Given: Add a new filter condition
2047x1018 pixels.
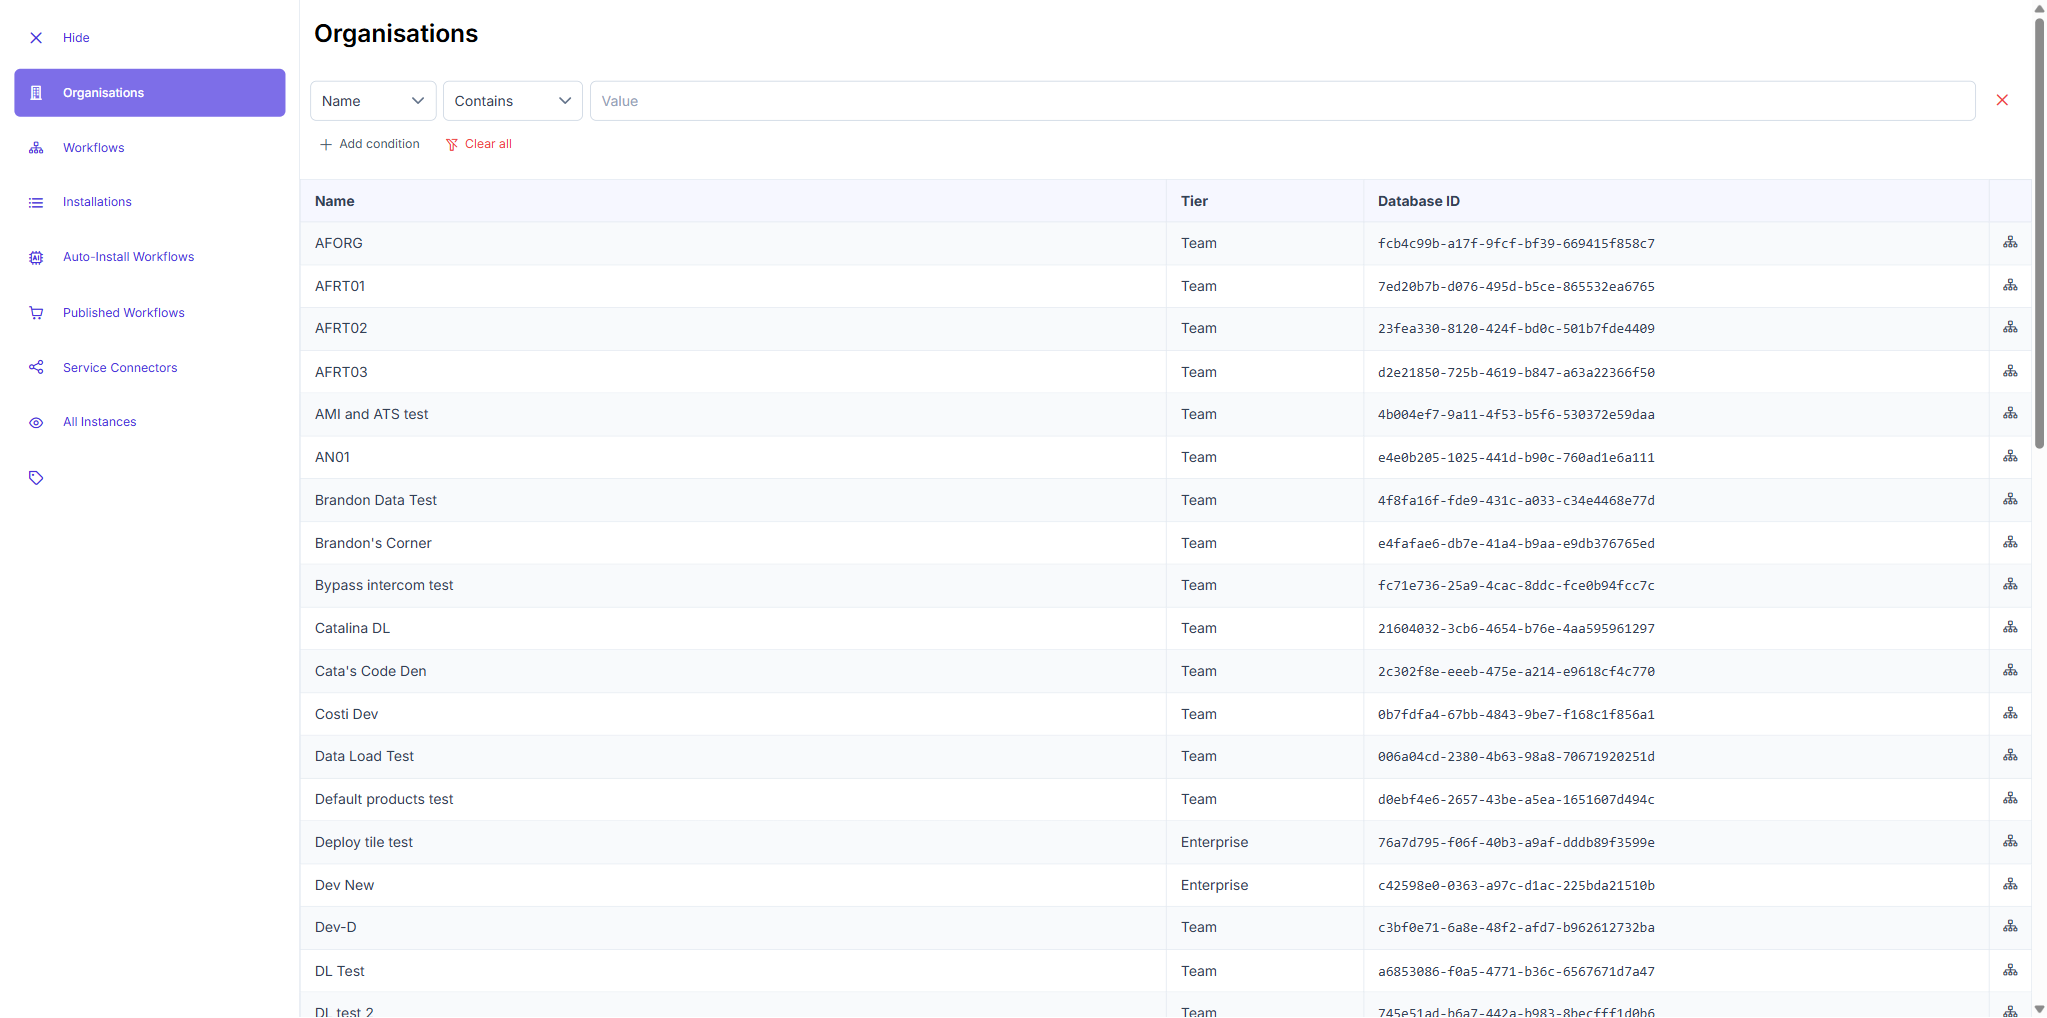Looking at the screenshot, I should [x=369, y=144].
